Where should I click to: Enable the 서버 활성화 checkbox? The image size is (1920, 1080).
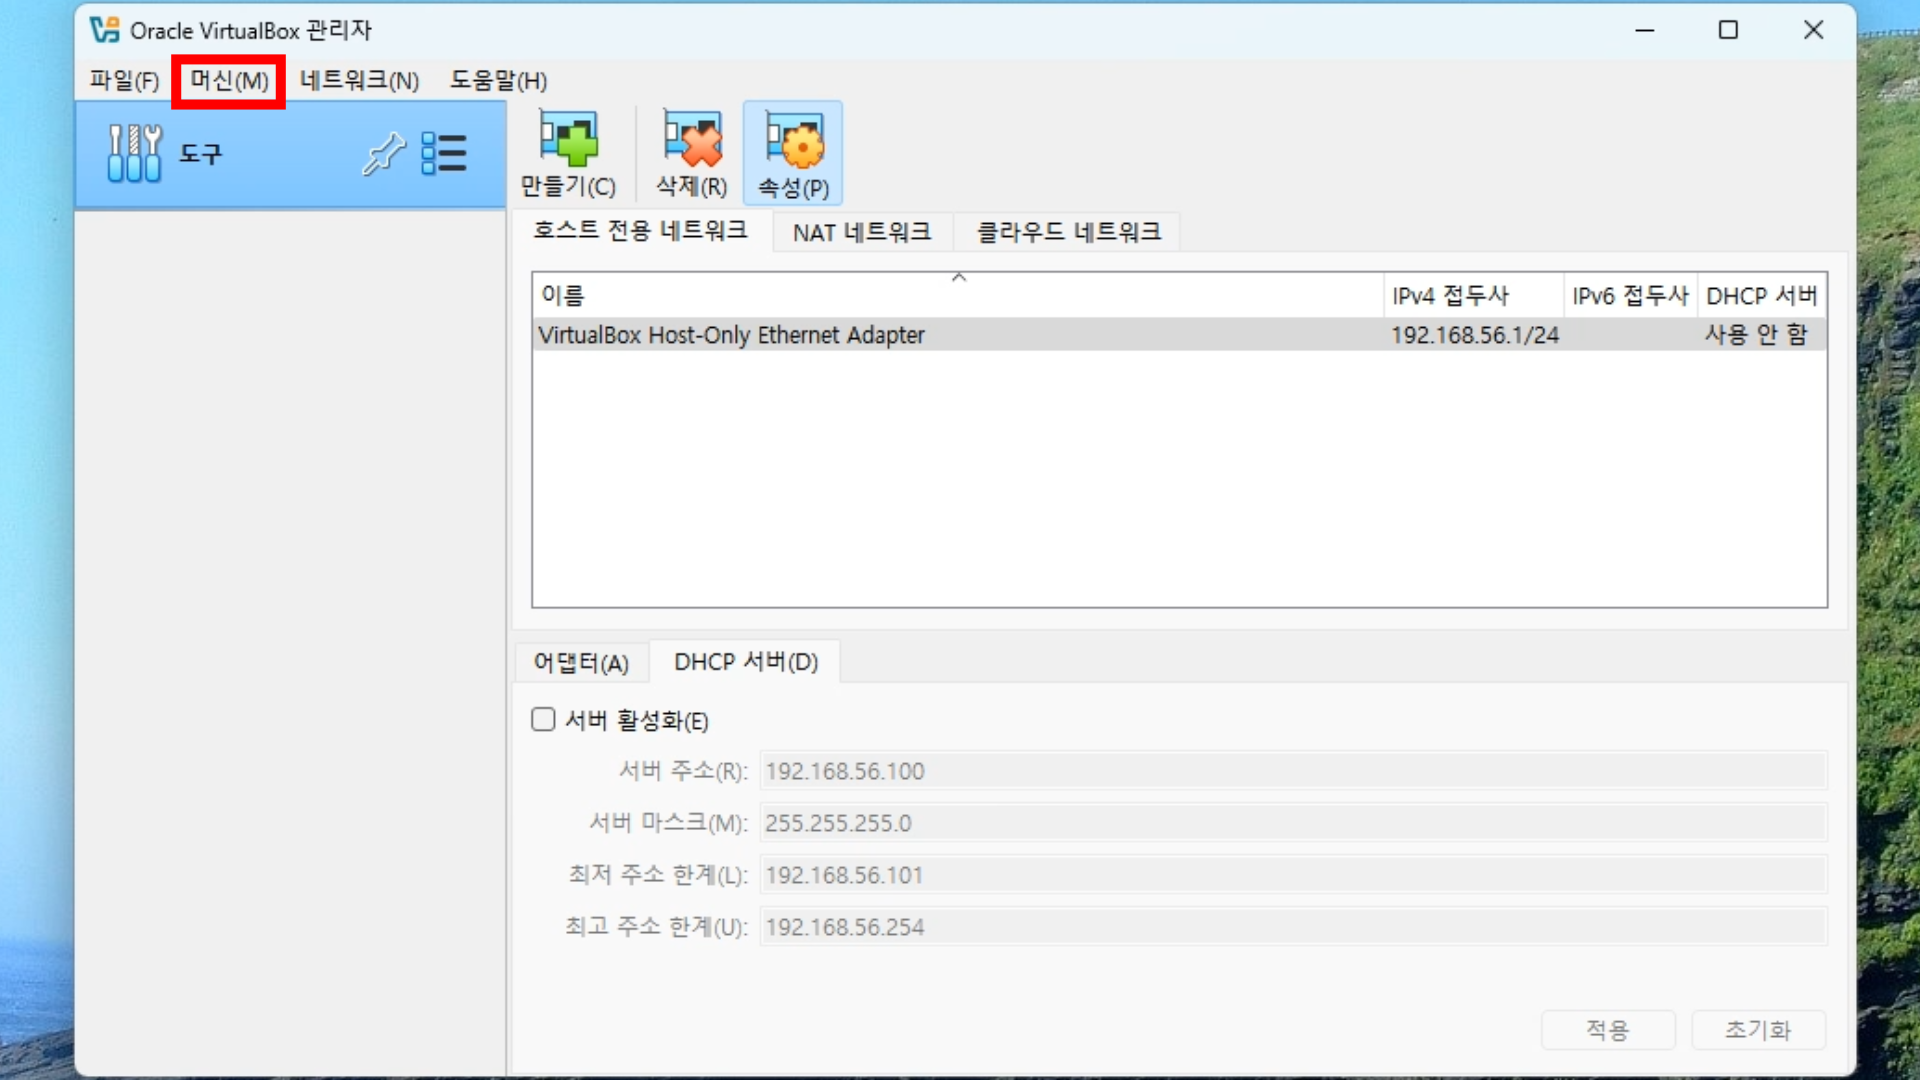click(543, 720)
